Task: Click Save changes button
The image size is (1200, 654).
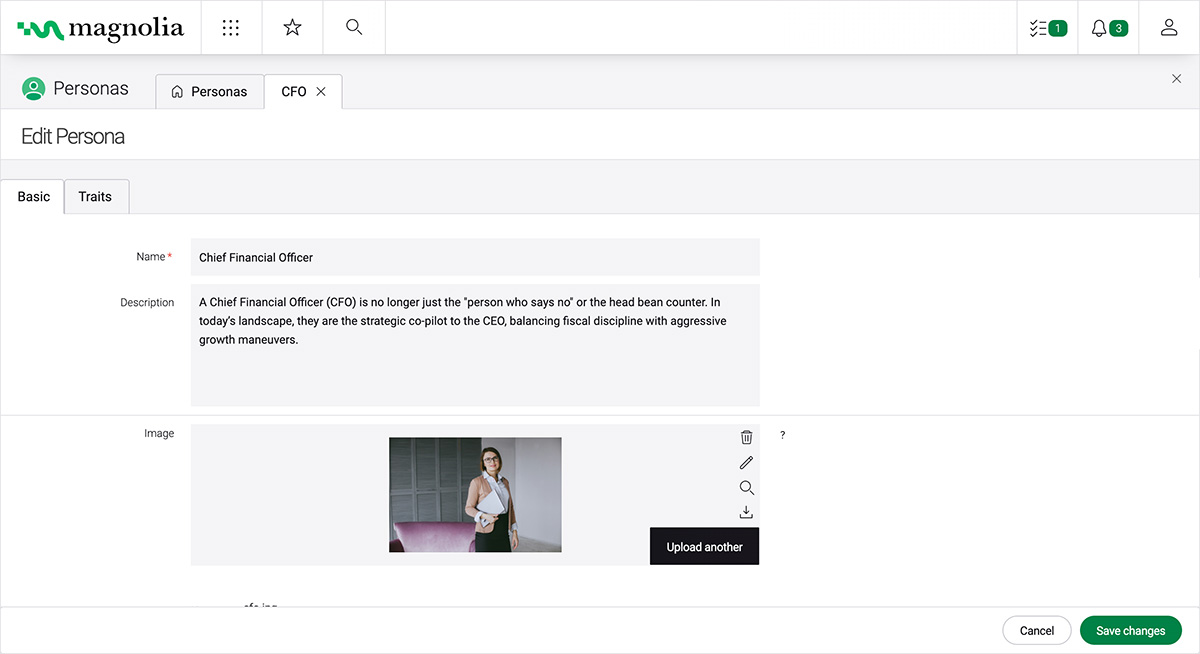Action: click(x=1130, y=631)
